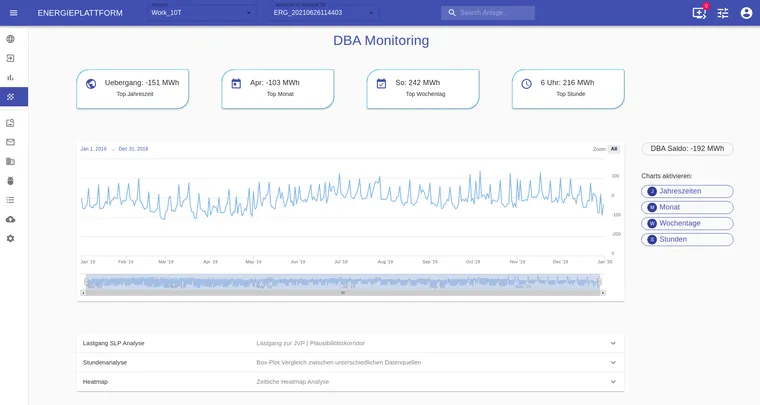This screenshot has height=405, width=760.
Task: Expand the Heatmap panel
Action: pyautogui.click(x=350, y=381)
